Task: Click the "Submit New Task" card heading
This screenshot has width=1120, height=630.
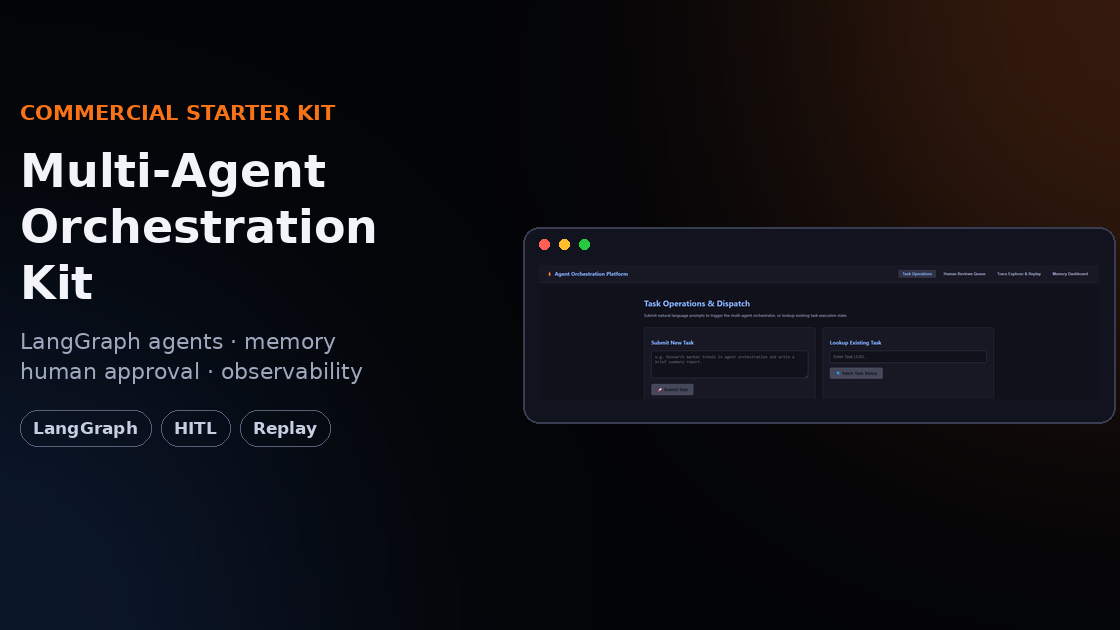Action: [x=672, y=343]
